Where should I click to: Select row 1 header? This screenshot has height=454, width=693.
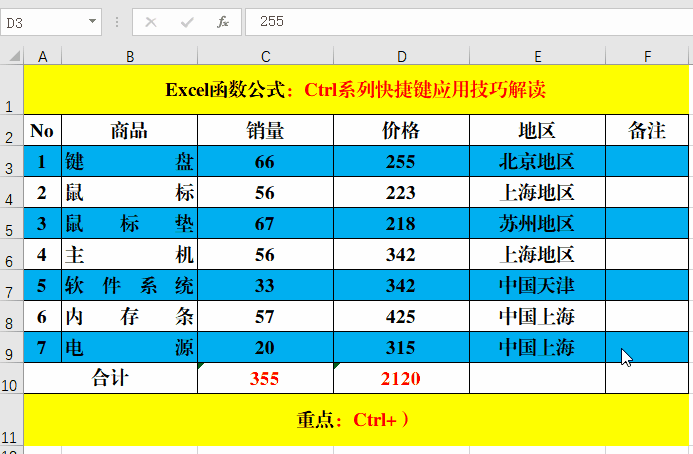[x=11, y=89]
